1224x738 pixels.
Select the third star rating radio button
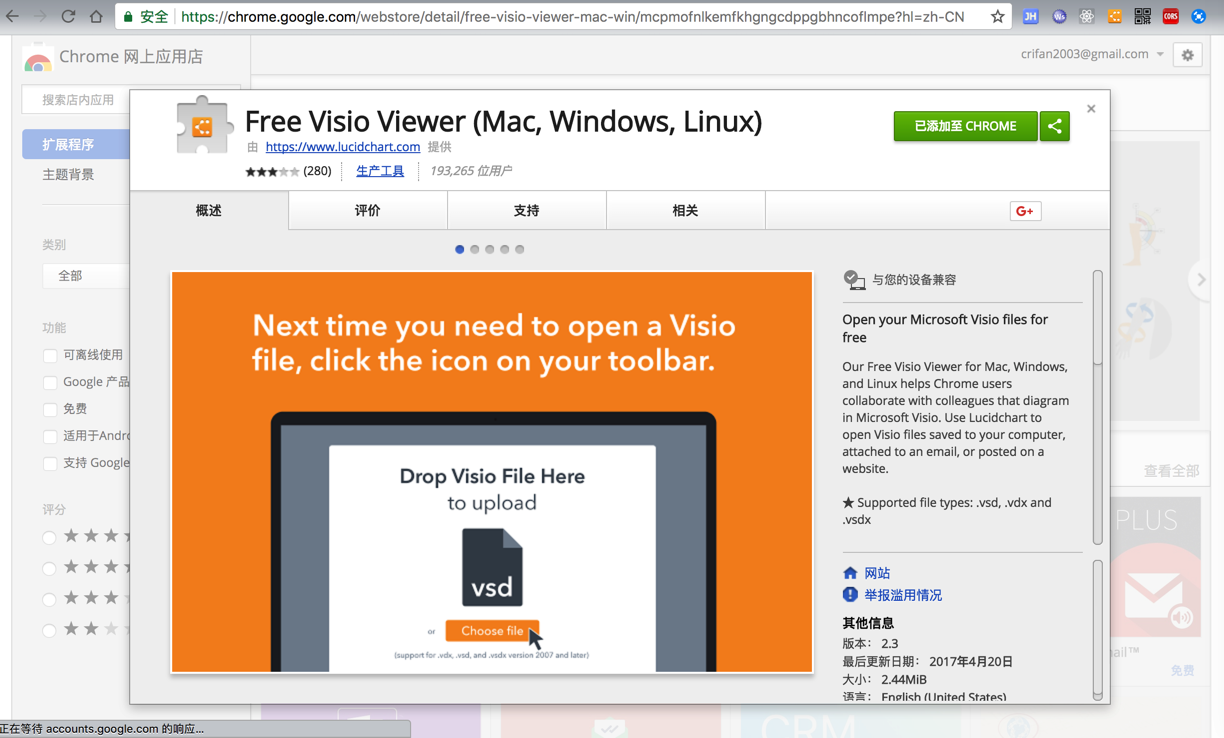(49, 600)
